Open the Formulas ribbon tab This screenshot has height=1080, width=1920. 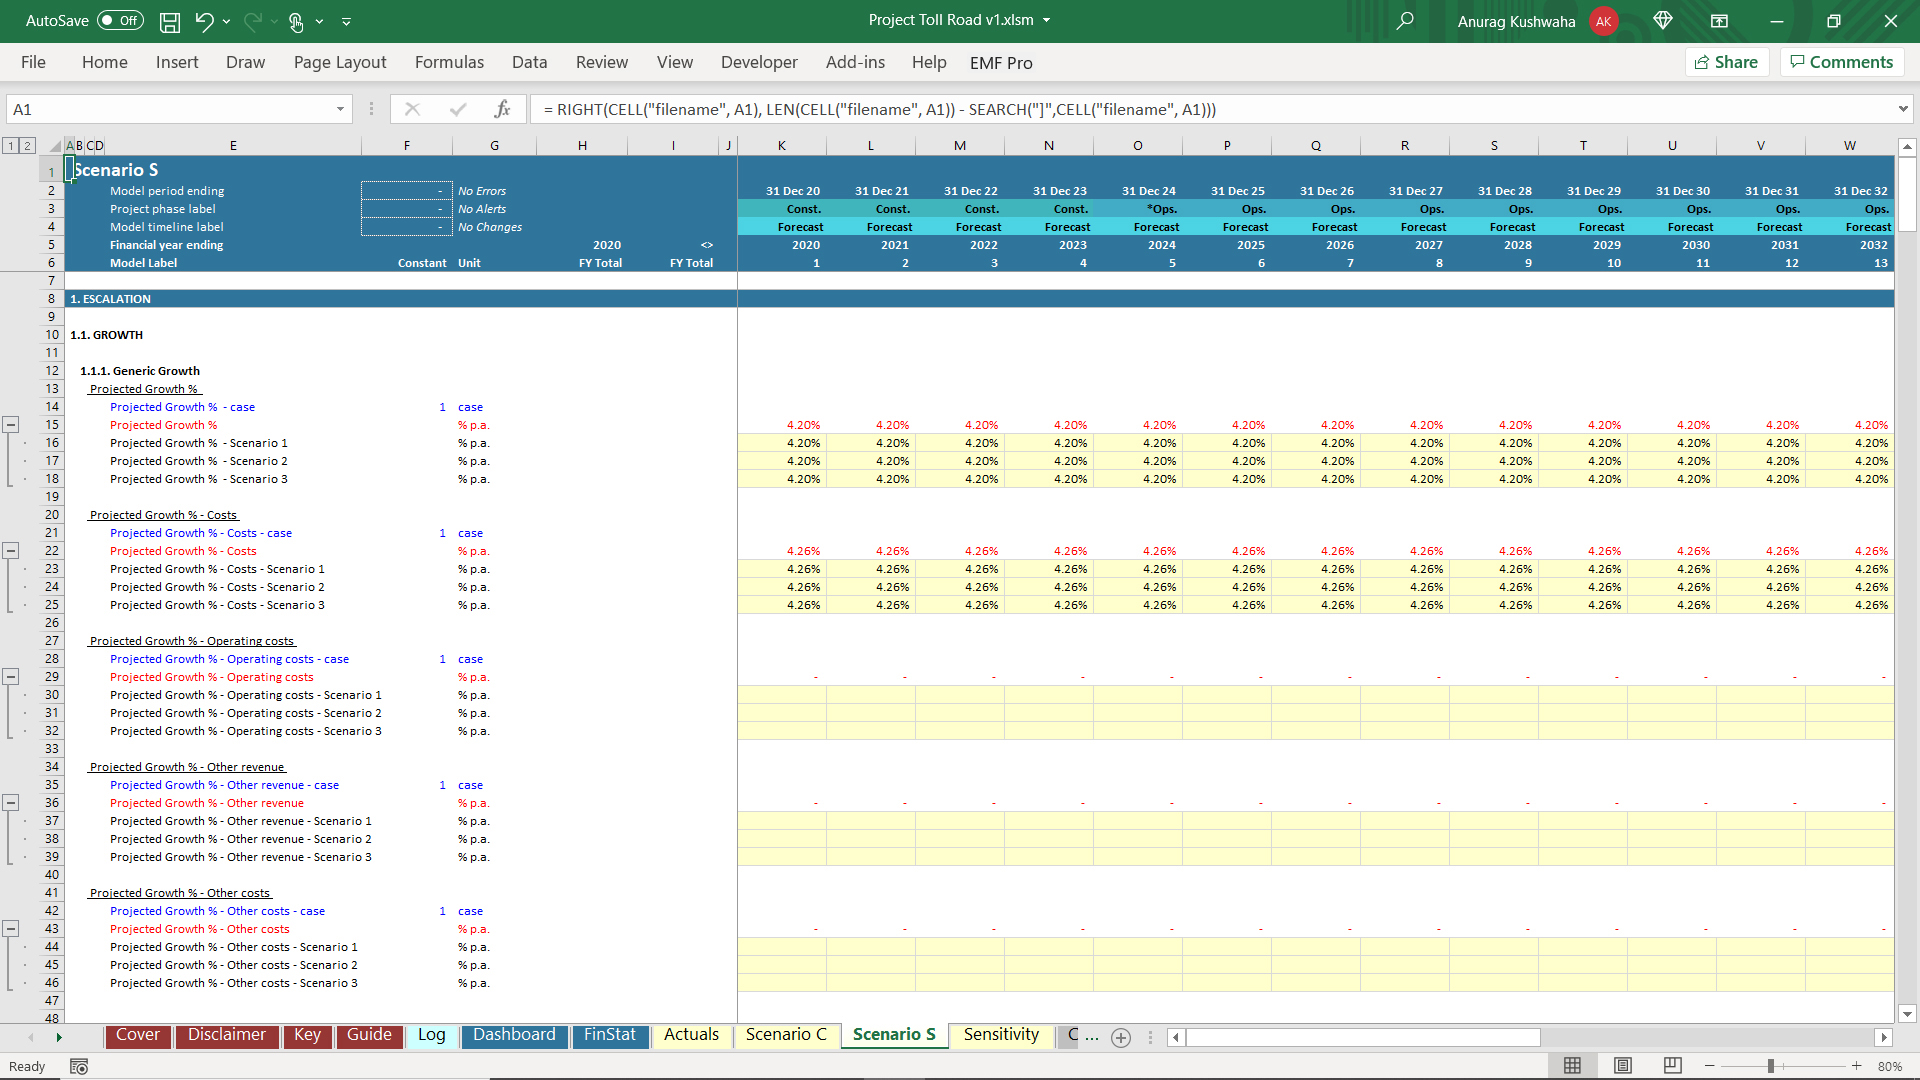pos(449,62)
